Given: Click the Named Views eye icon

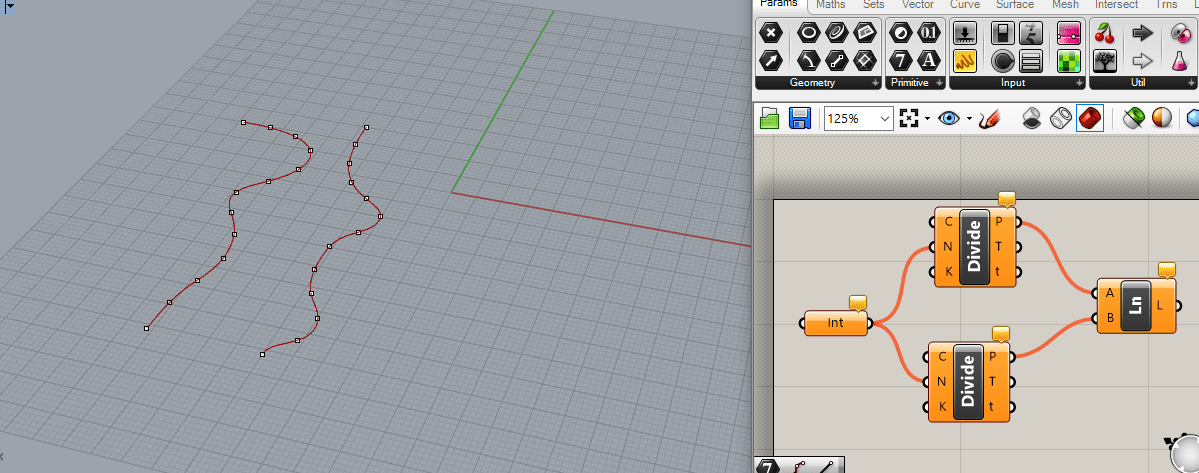Looking at the screenshot, I should pyautogui.click(x=950, y=118).
